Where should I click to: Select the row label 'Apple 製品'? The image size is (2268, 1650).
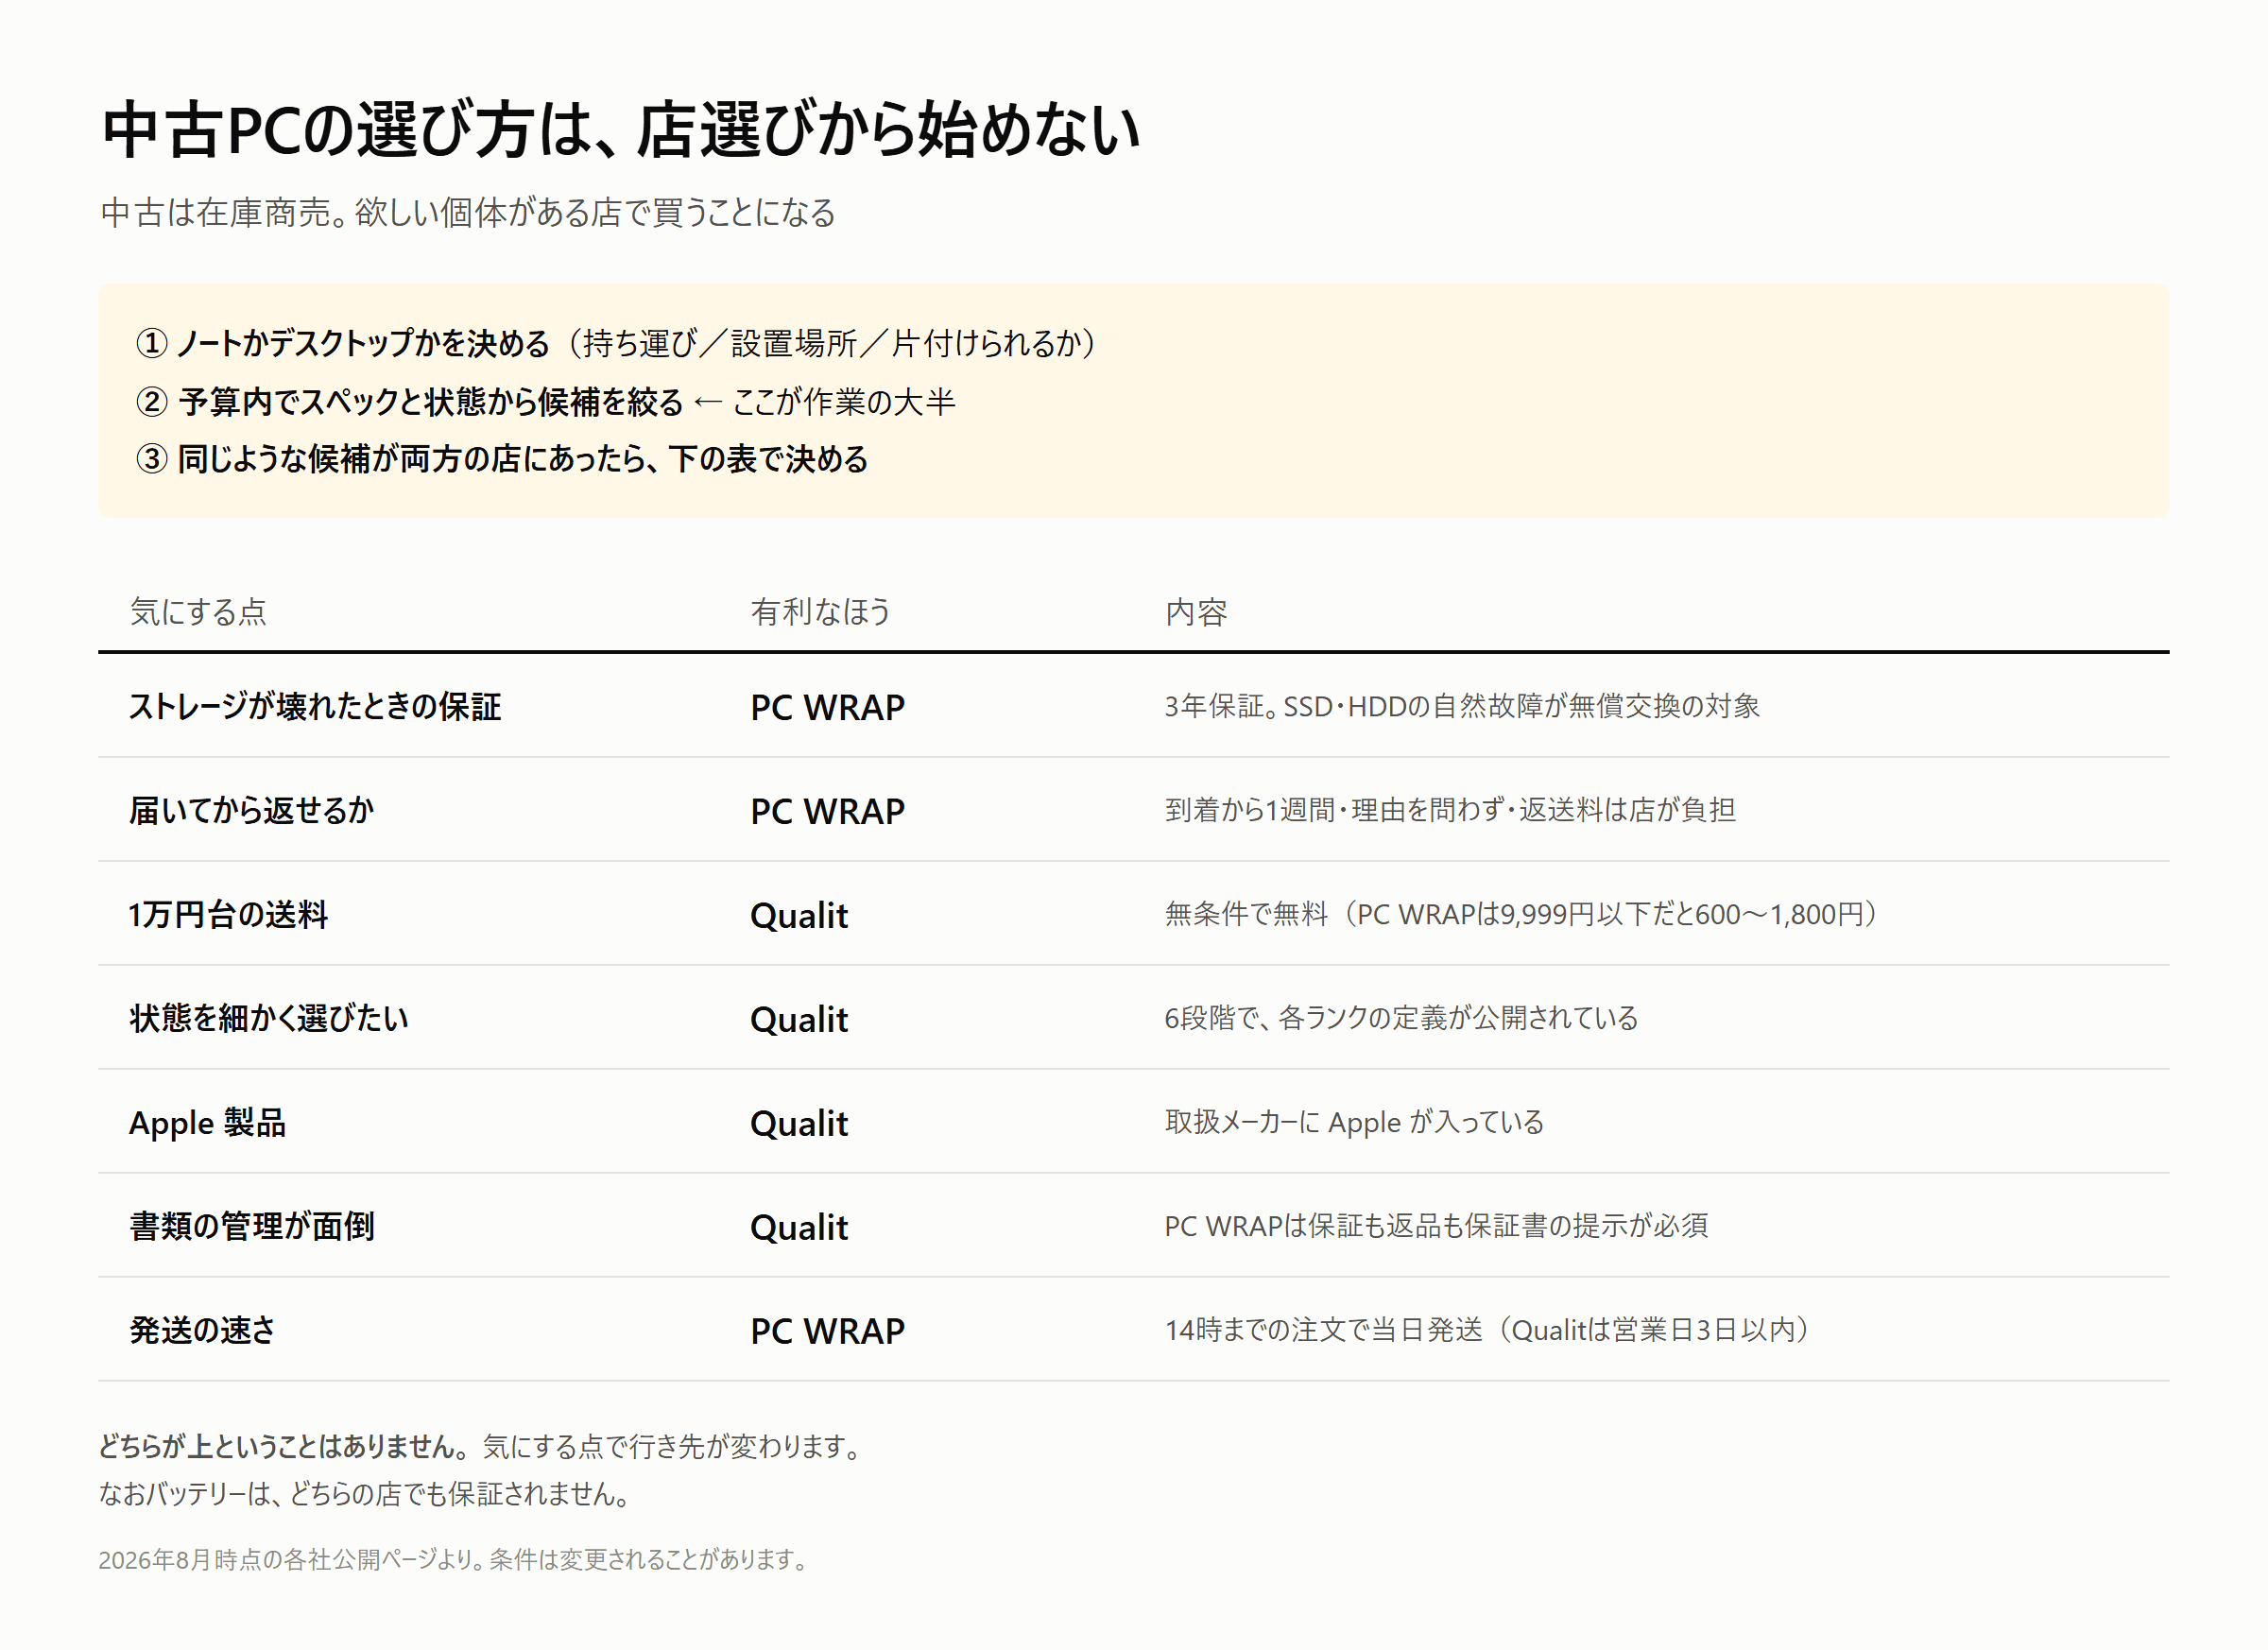[207, 1122]
